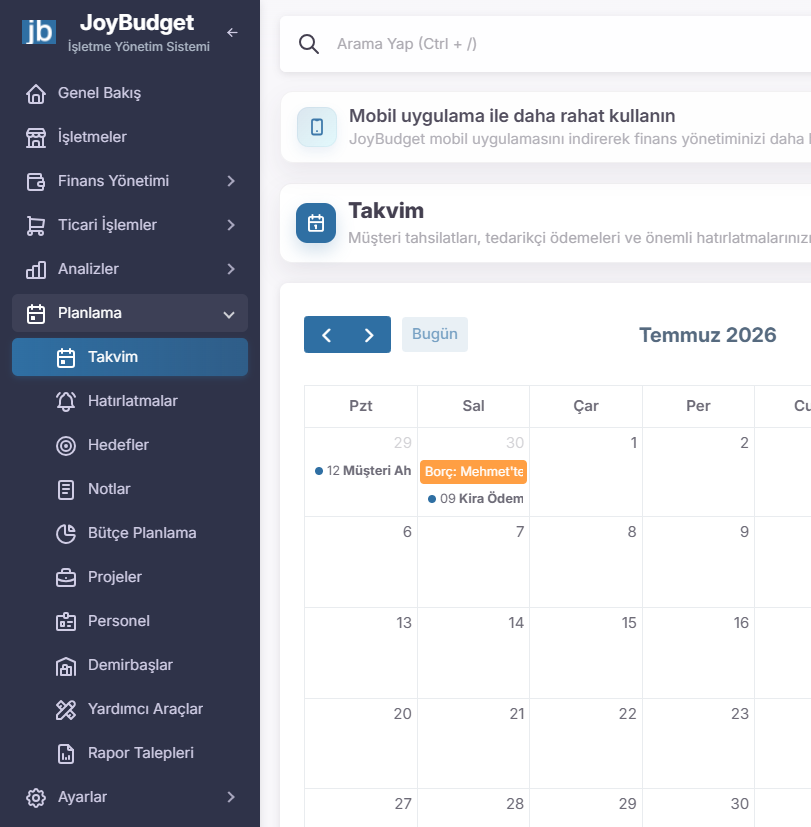Open Rapor Talepleri report icon
The height and width of the screenshot is (827, 811).
tap(66, 753)
